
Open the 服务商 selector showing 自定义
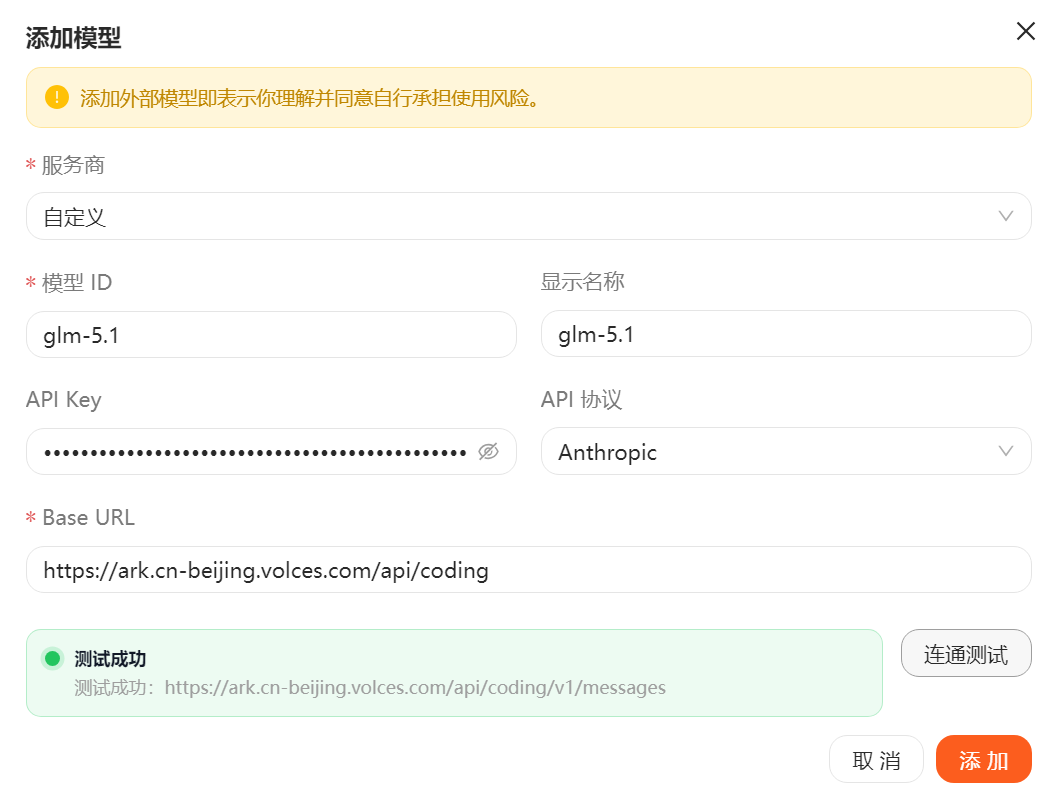528,216
